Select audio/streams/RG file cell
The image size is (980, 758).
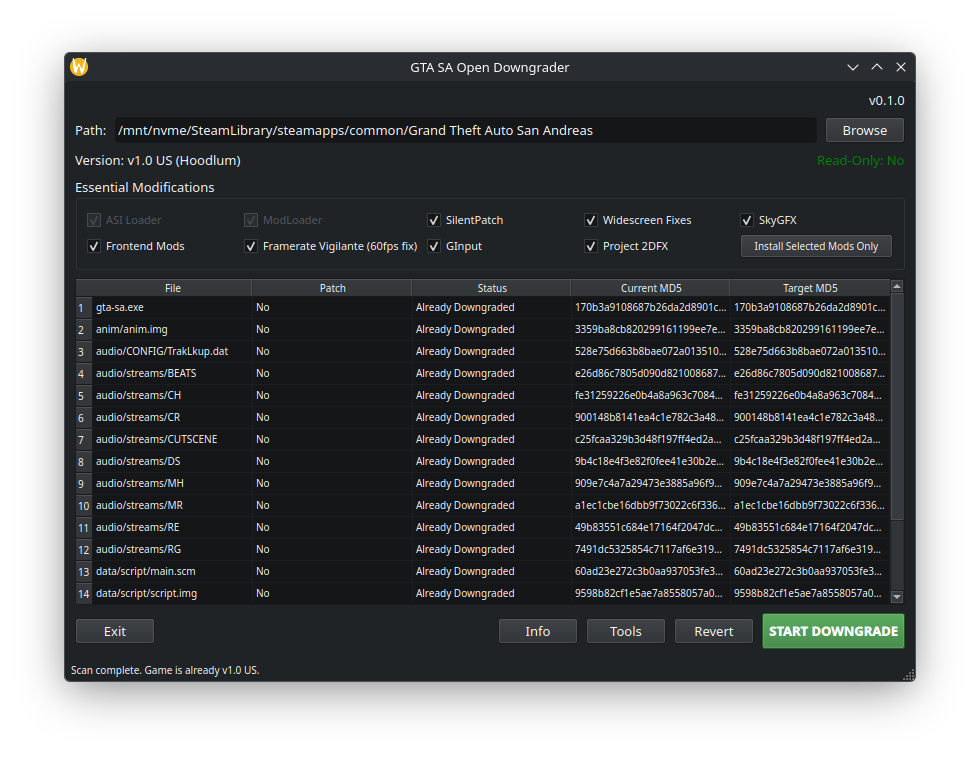coord(172,549)
